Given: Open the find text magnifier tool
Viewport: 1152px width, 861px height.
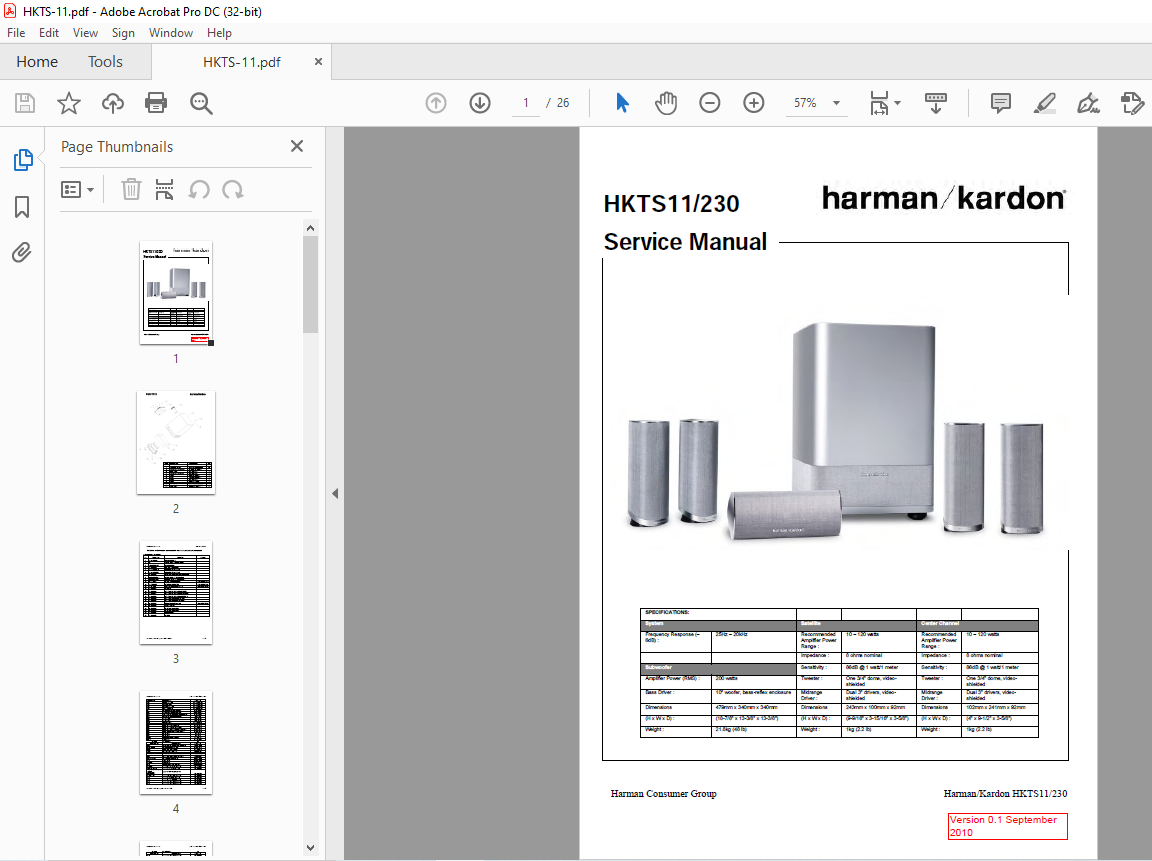Looking at the screenshot, I should tap(201, 103).
